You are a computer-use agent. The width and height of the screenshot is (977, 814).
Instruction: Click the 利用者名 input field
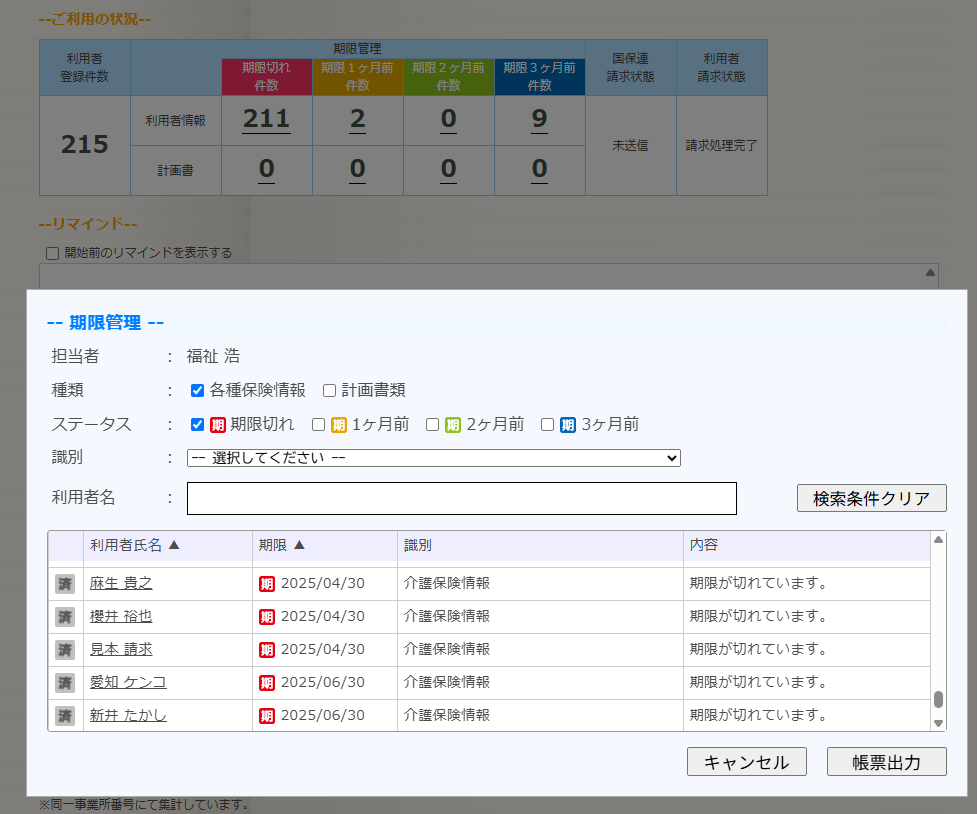(461, 498)
